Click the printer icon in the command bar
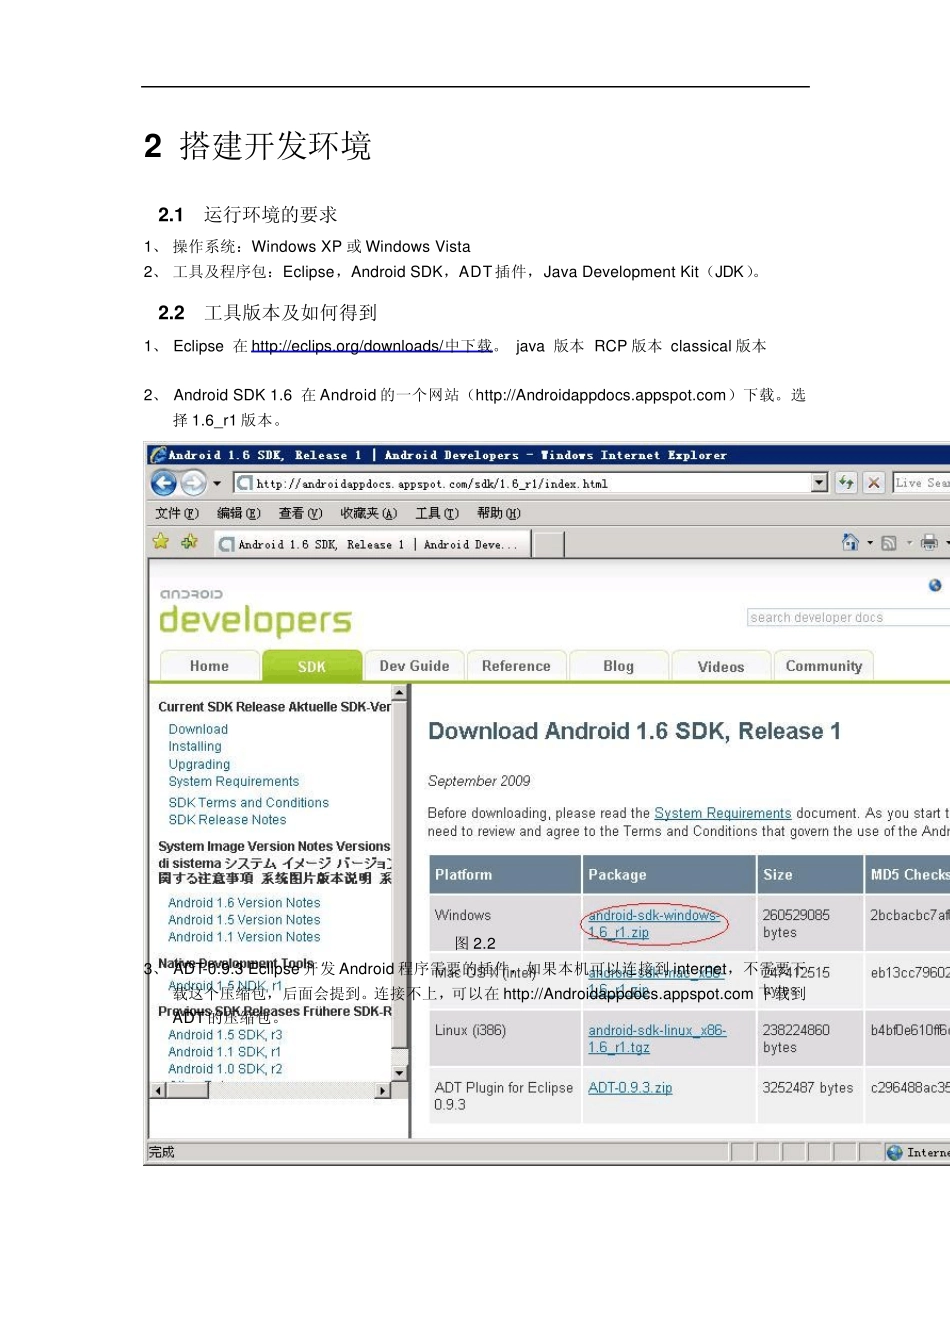 929,543
